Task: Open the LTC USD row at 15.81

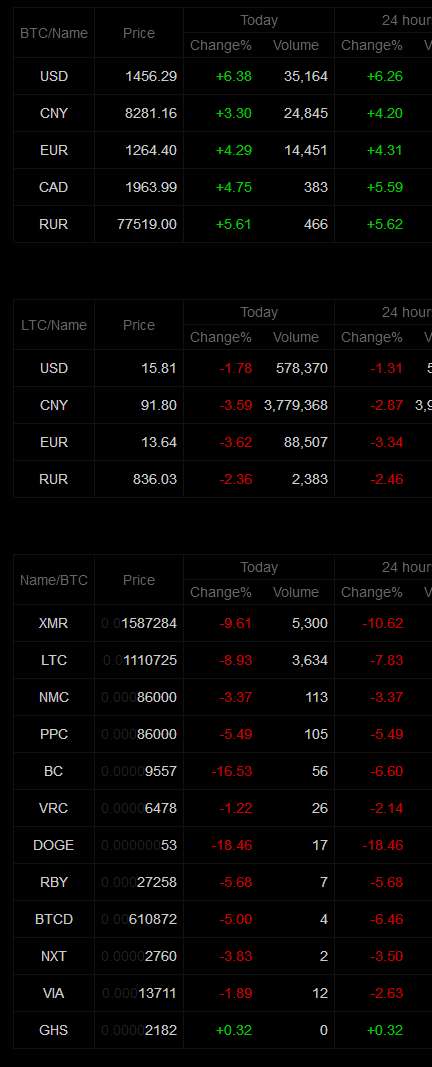Action: tap(222, 368)
